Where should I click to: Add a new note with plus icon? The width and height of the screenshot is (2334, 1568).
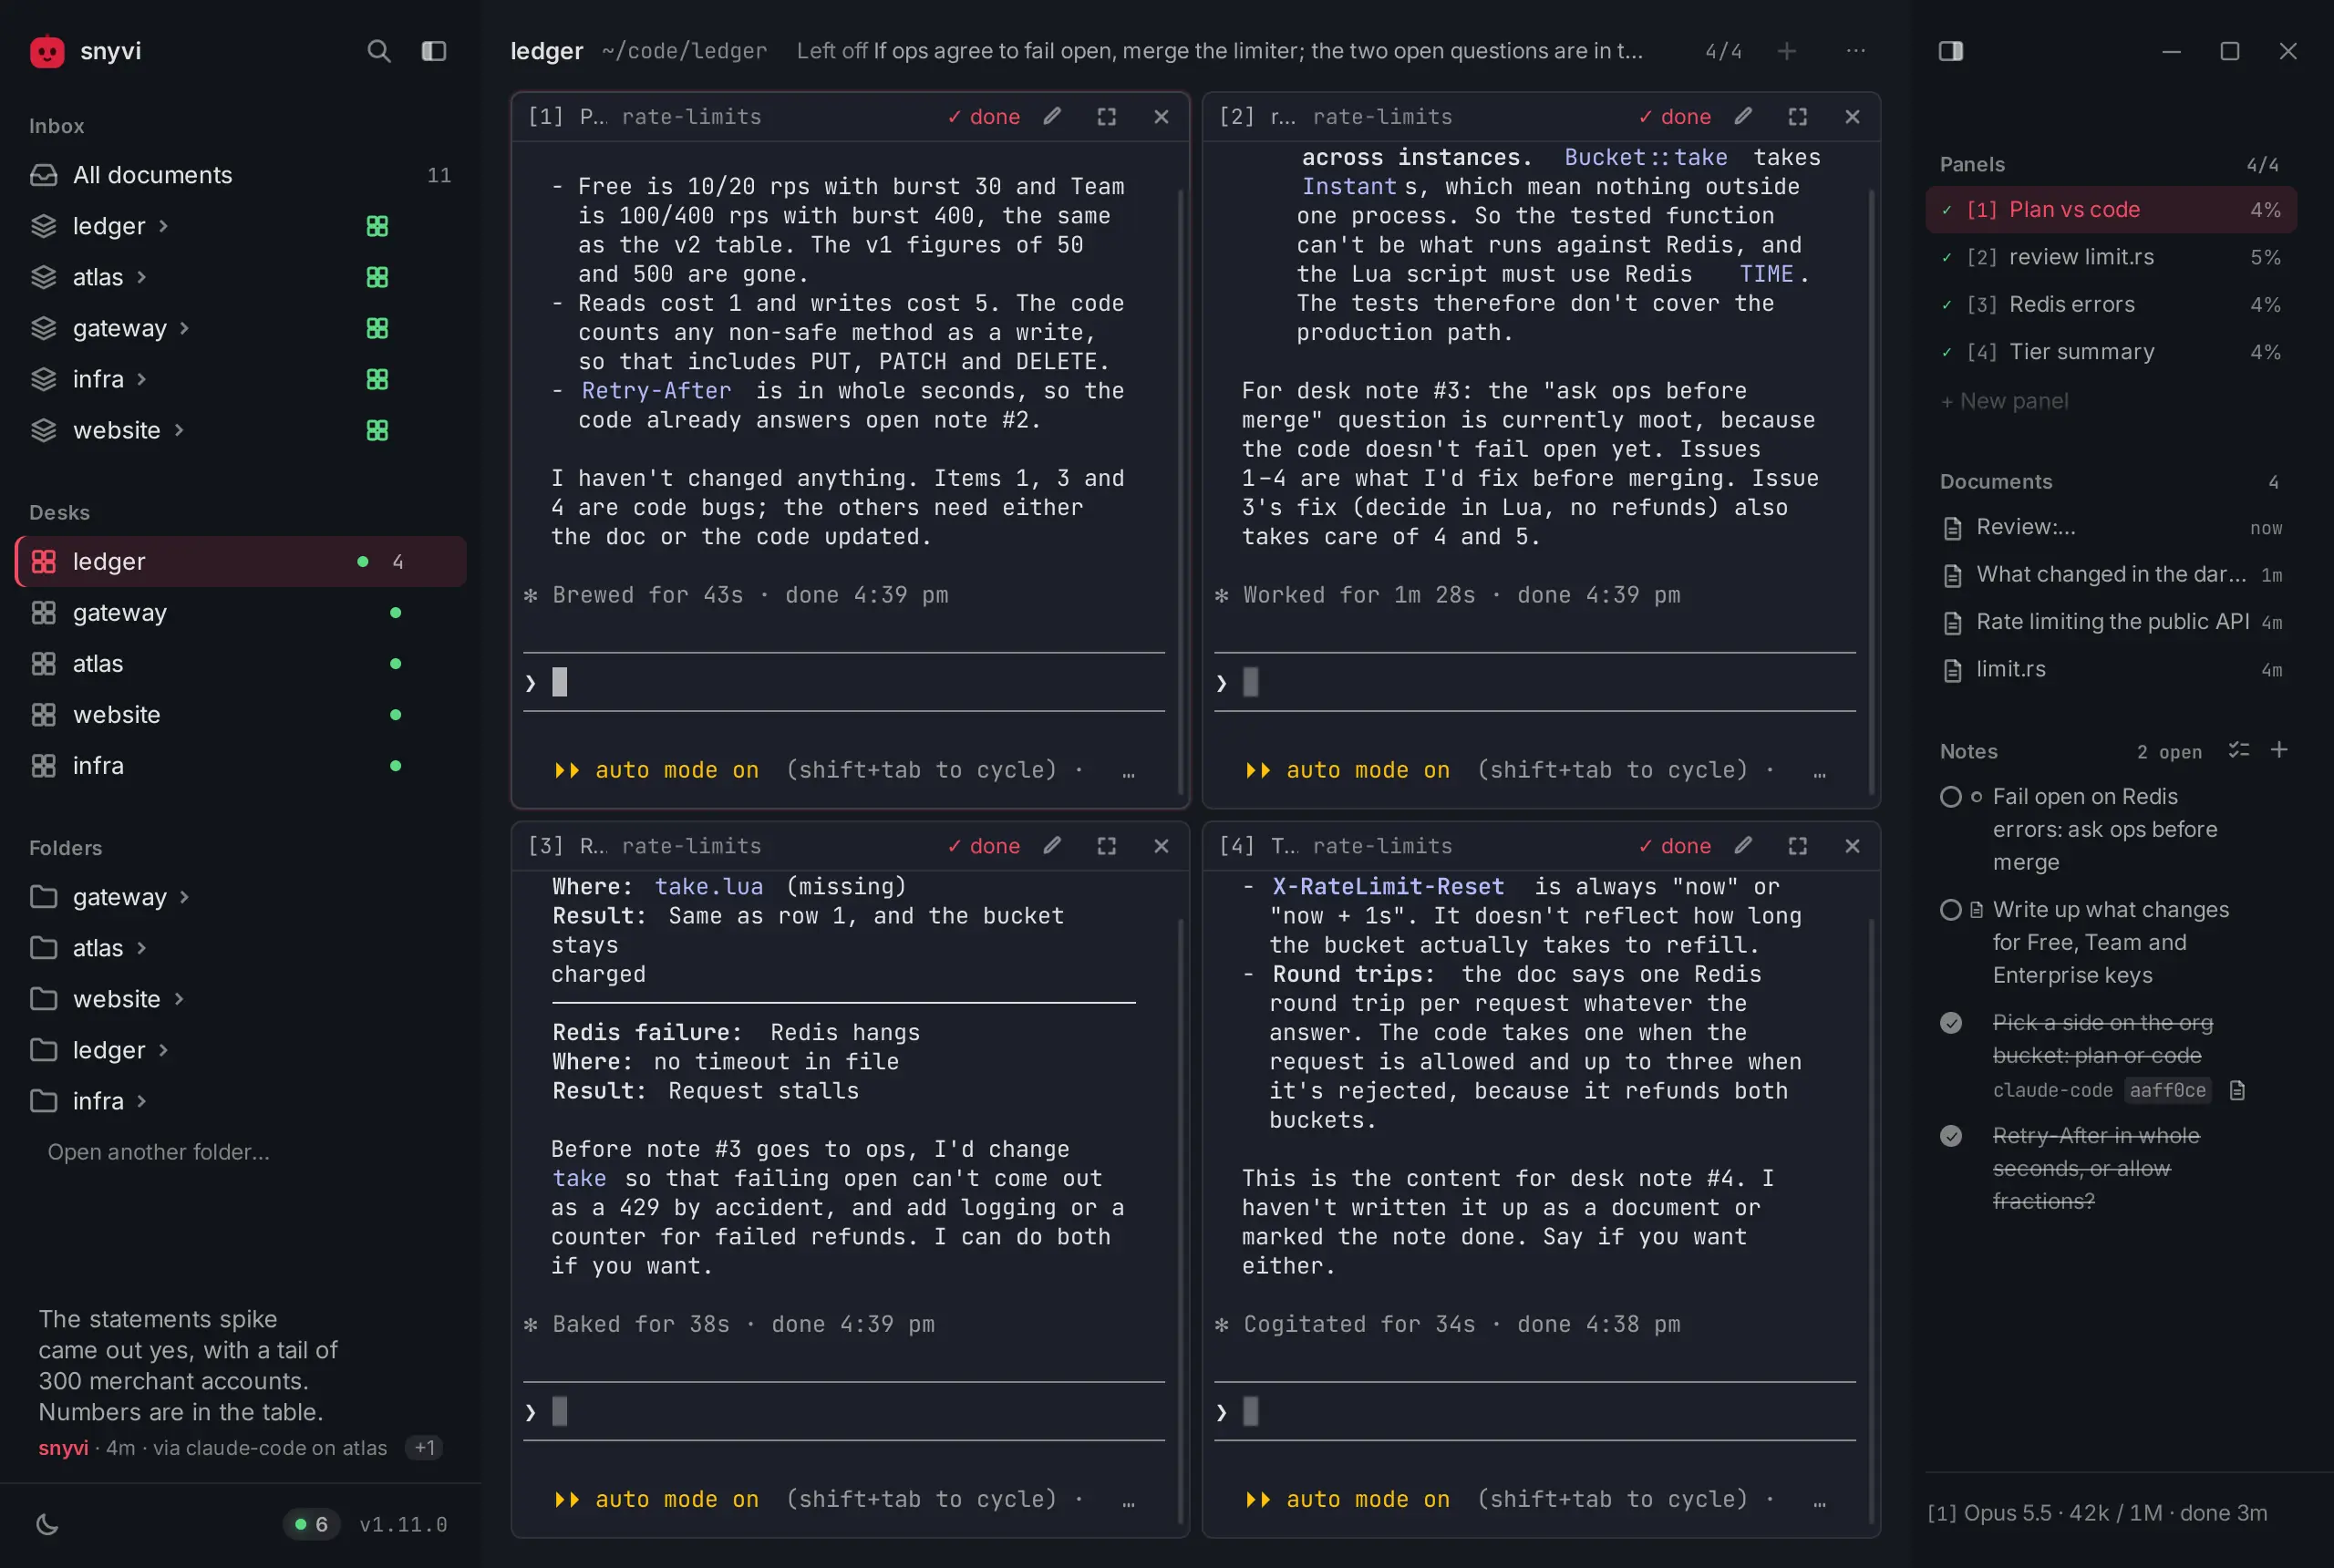[2279, 750]
